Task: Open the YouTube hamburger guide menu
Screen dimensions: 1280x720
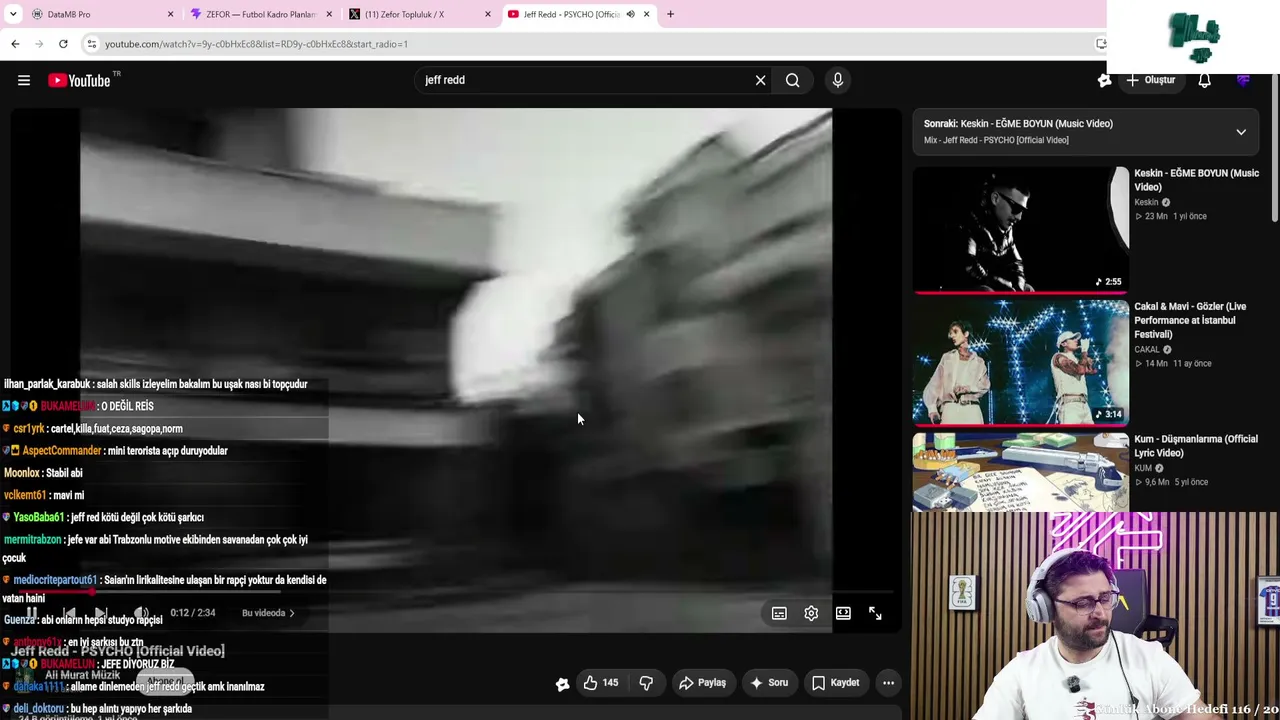Action: tap(24, 80)
